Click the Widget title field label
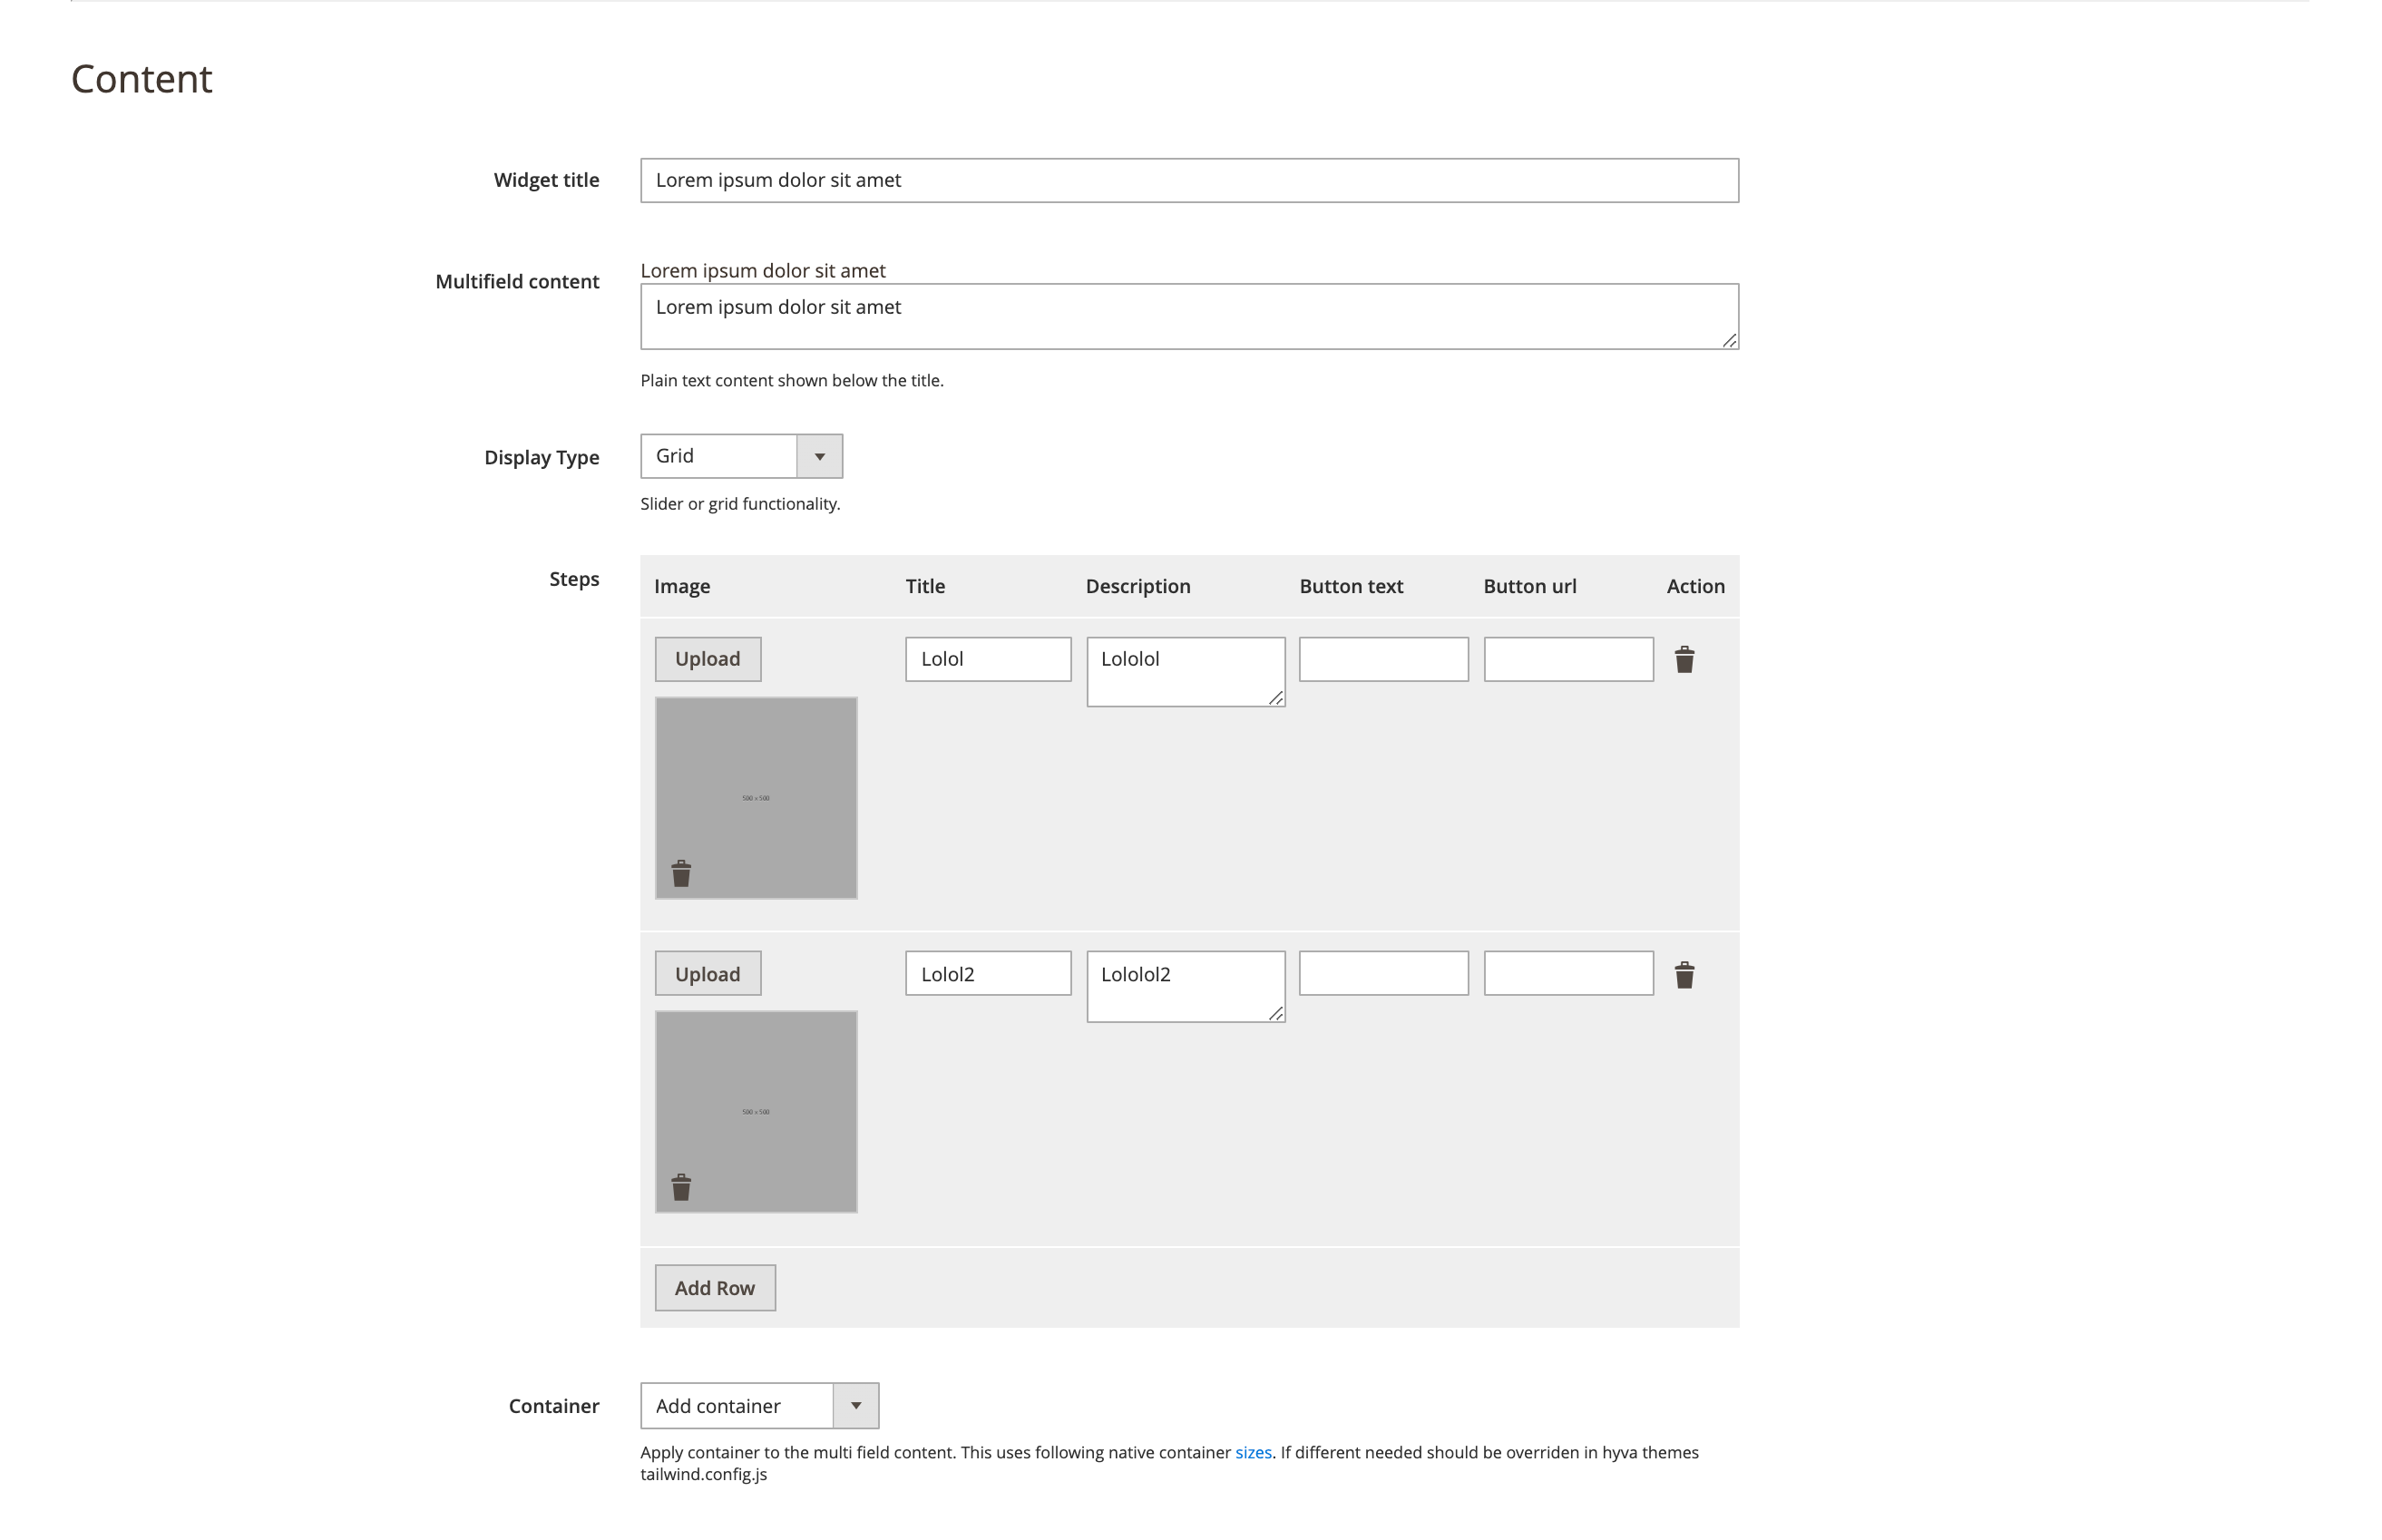The image size is (2382, 1540). click(546, 180)
